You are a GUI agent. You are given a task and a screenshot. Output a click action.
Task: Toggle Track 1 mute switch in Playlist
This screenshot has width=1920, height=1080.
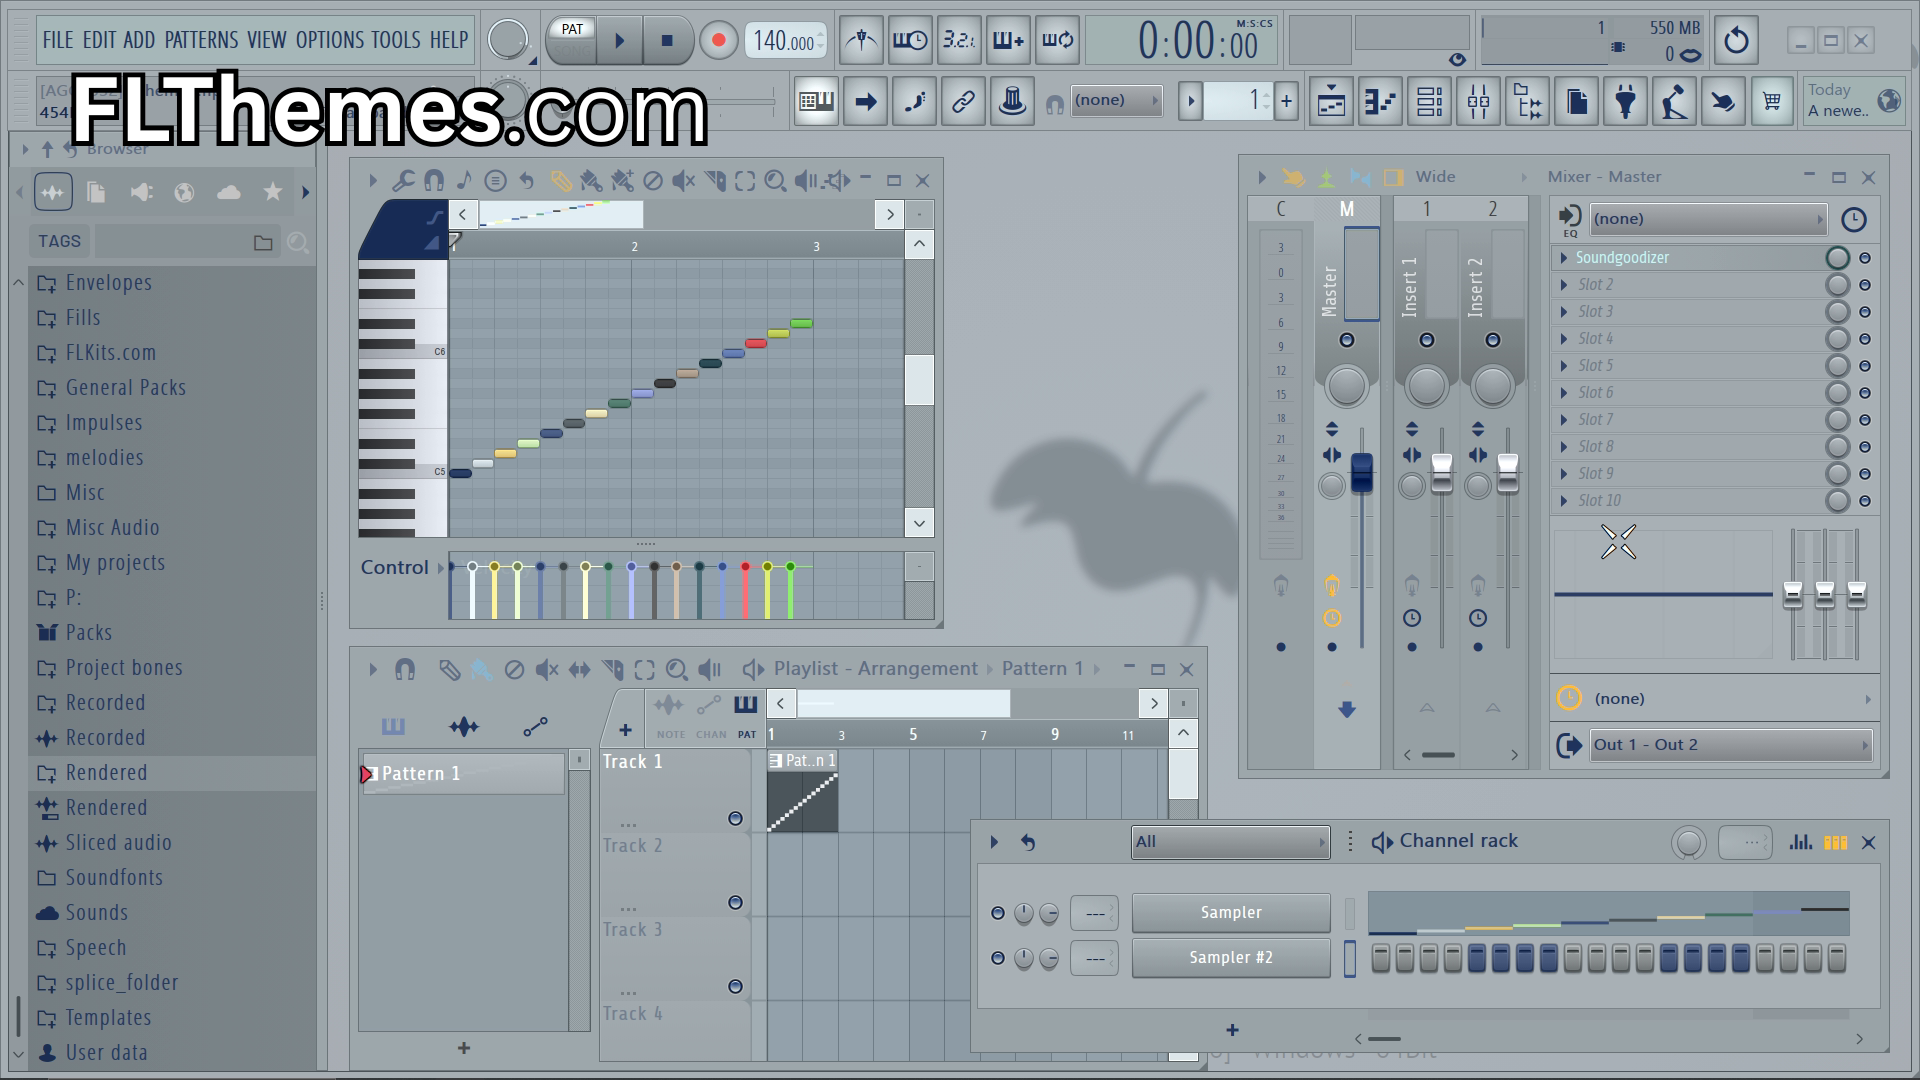click(x=735, y=819)
